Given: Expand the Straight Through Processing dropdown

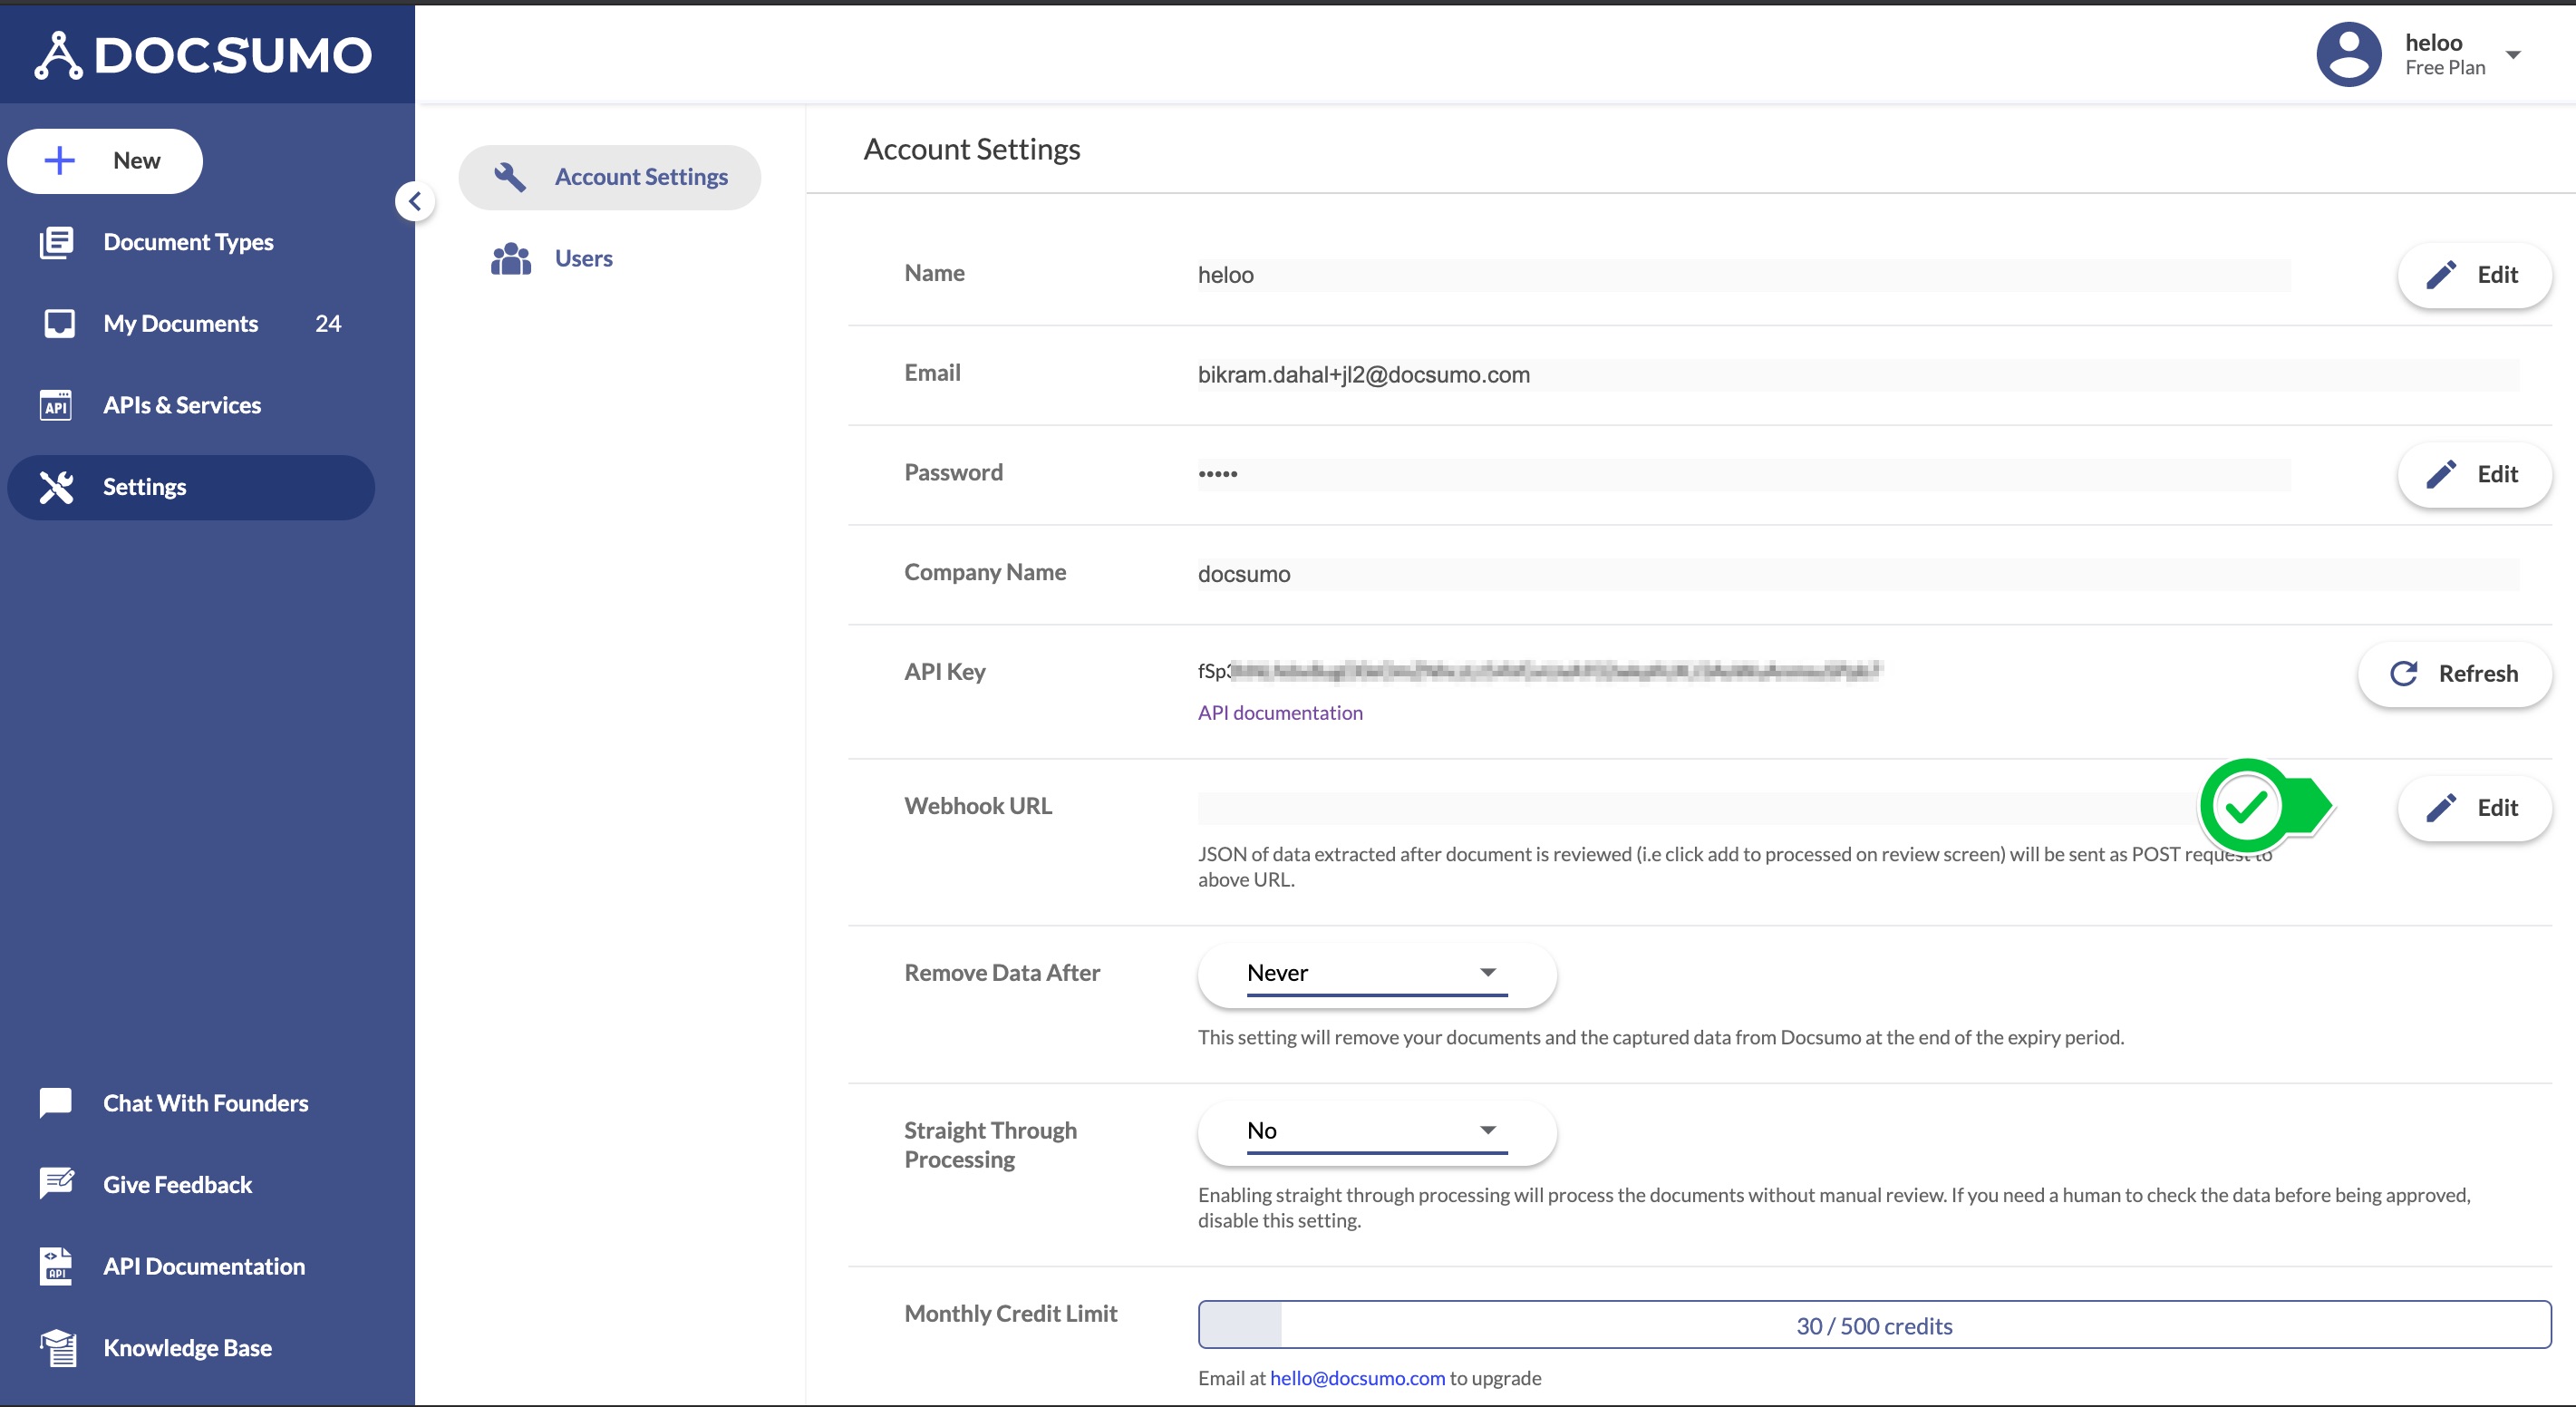Looking at the screenshot, I should tap(1377, 1131).
